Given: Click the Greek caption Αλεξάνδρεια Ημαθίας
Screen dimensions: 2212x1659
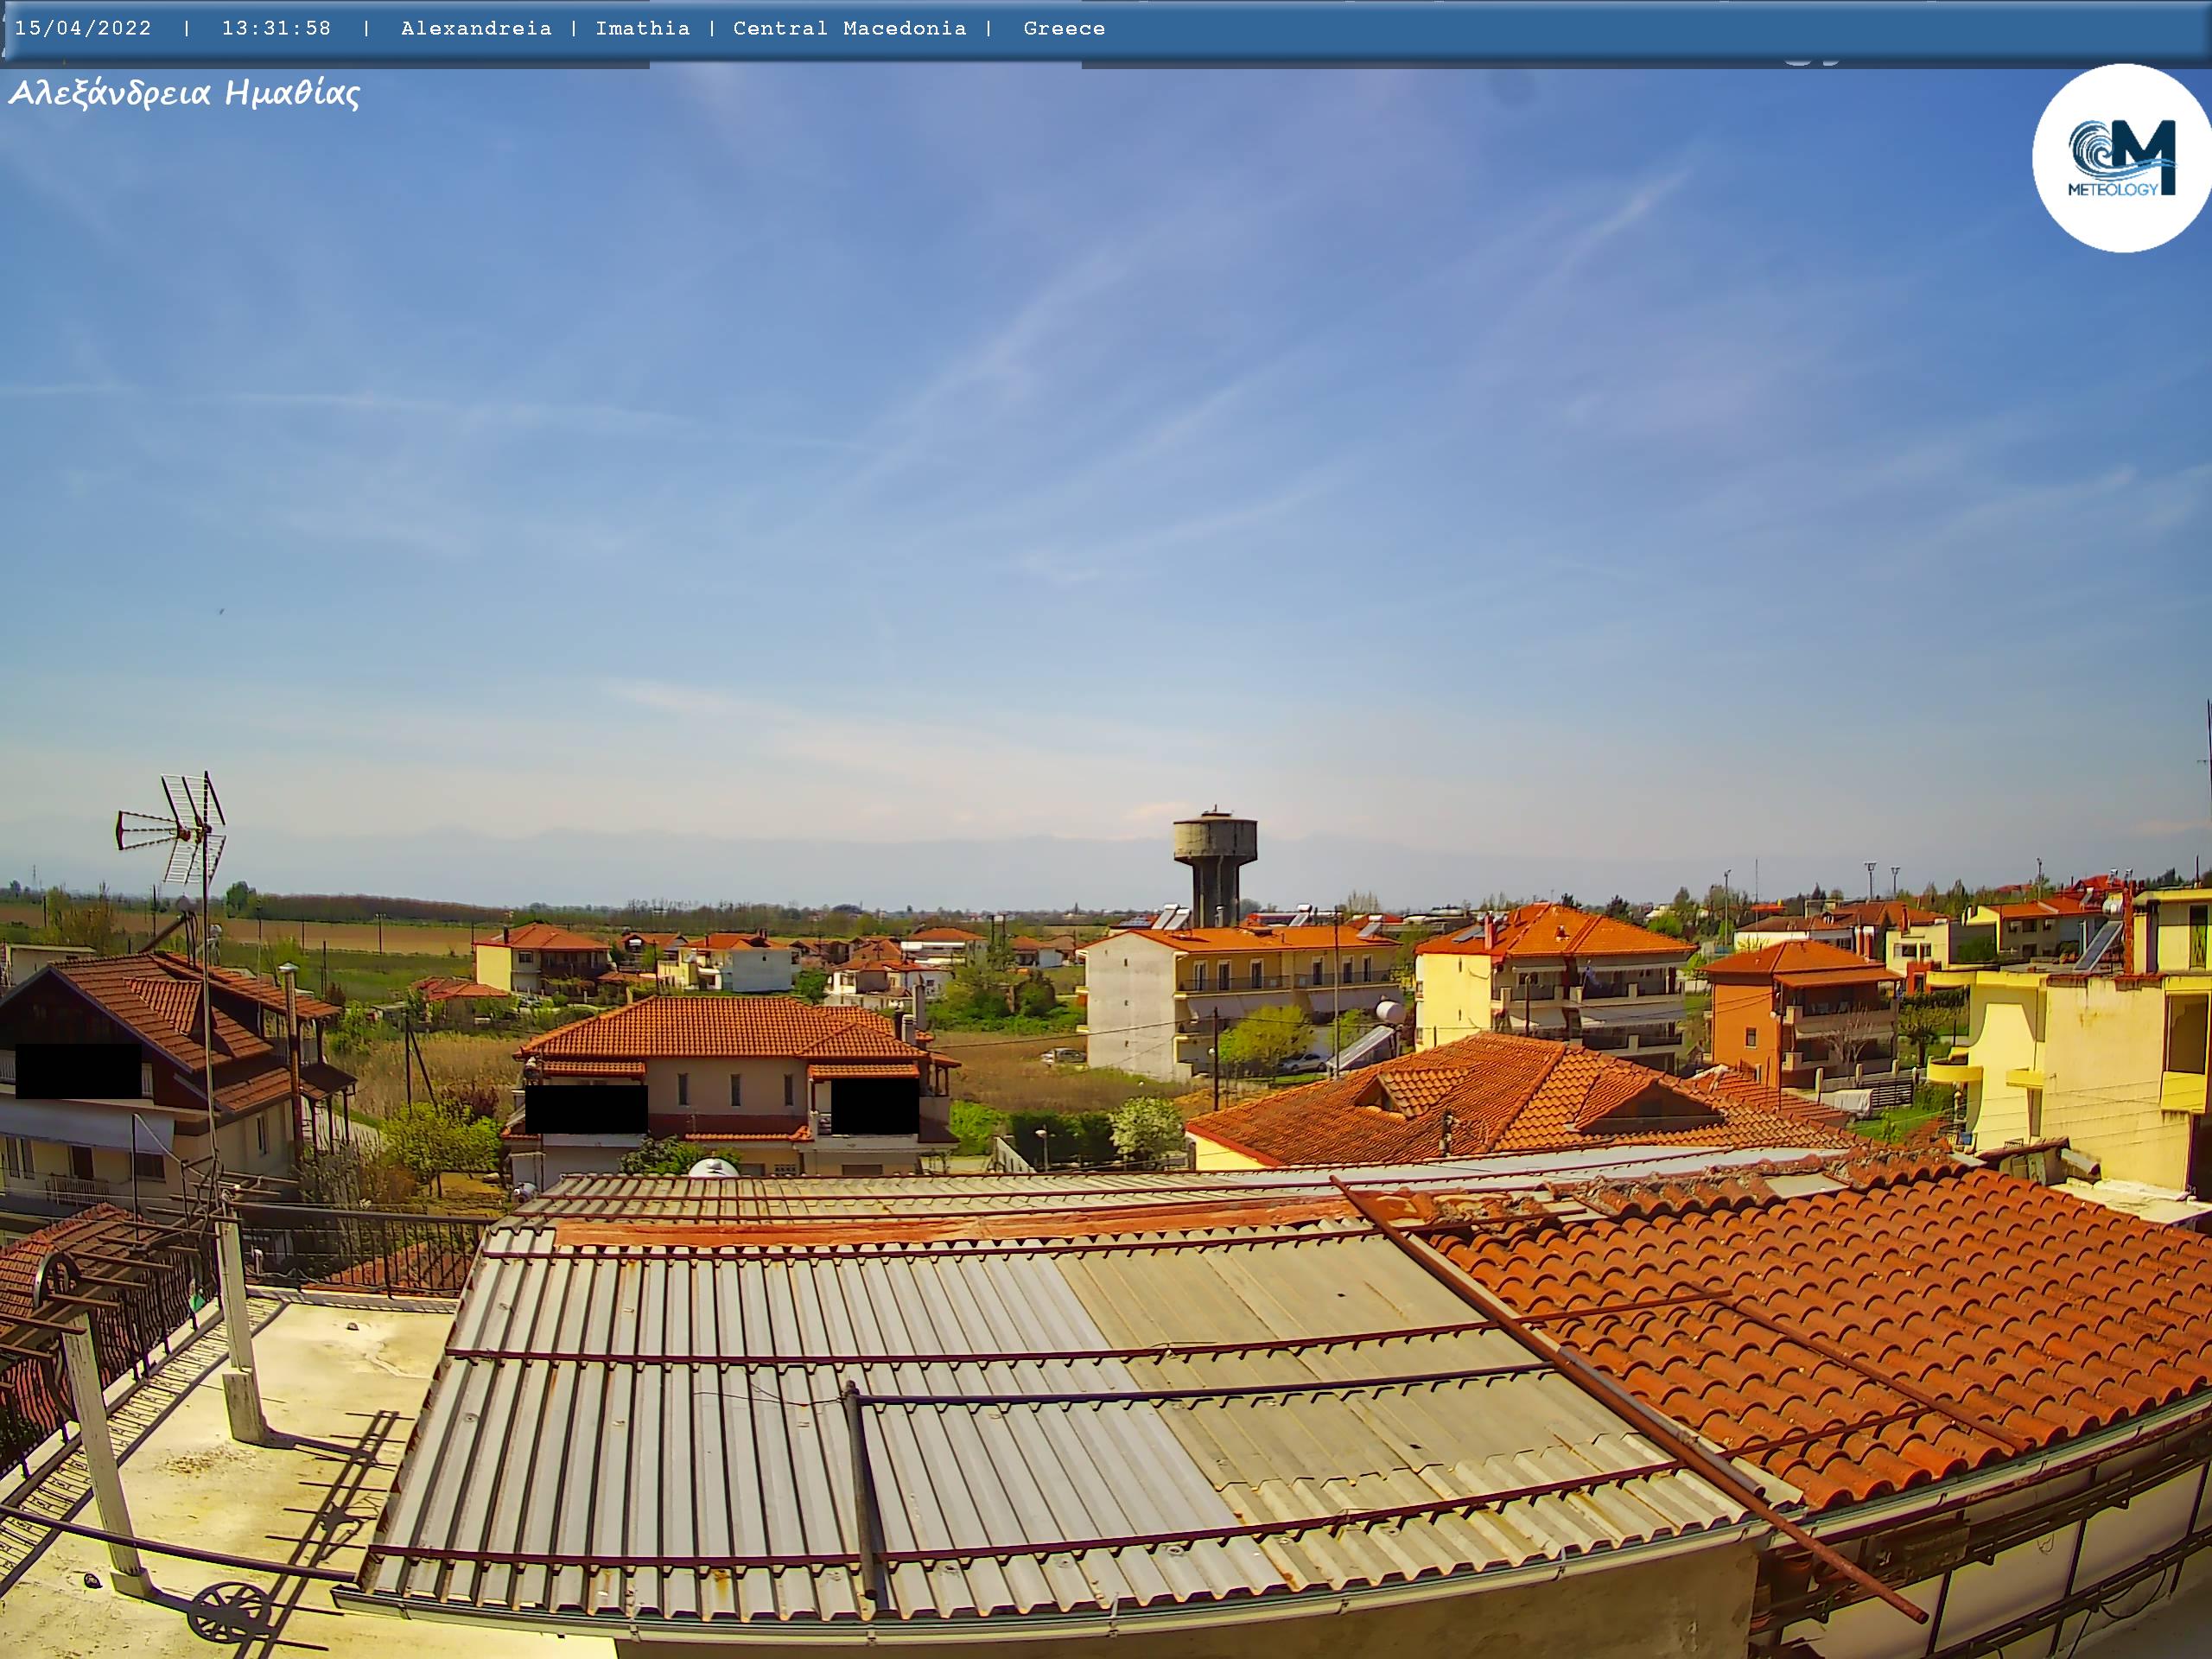Looking at the screenshot, I should pyautogui.click(x=184, y=94).
